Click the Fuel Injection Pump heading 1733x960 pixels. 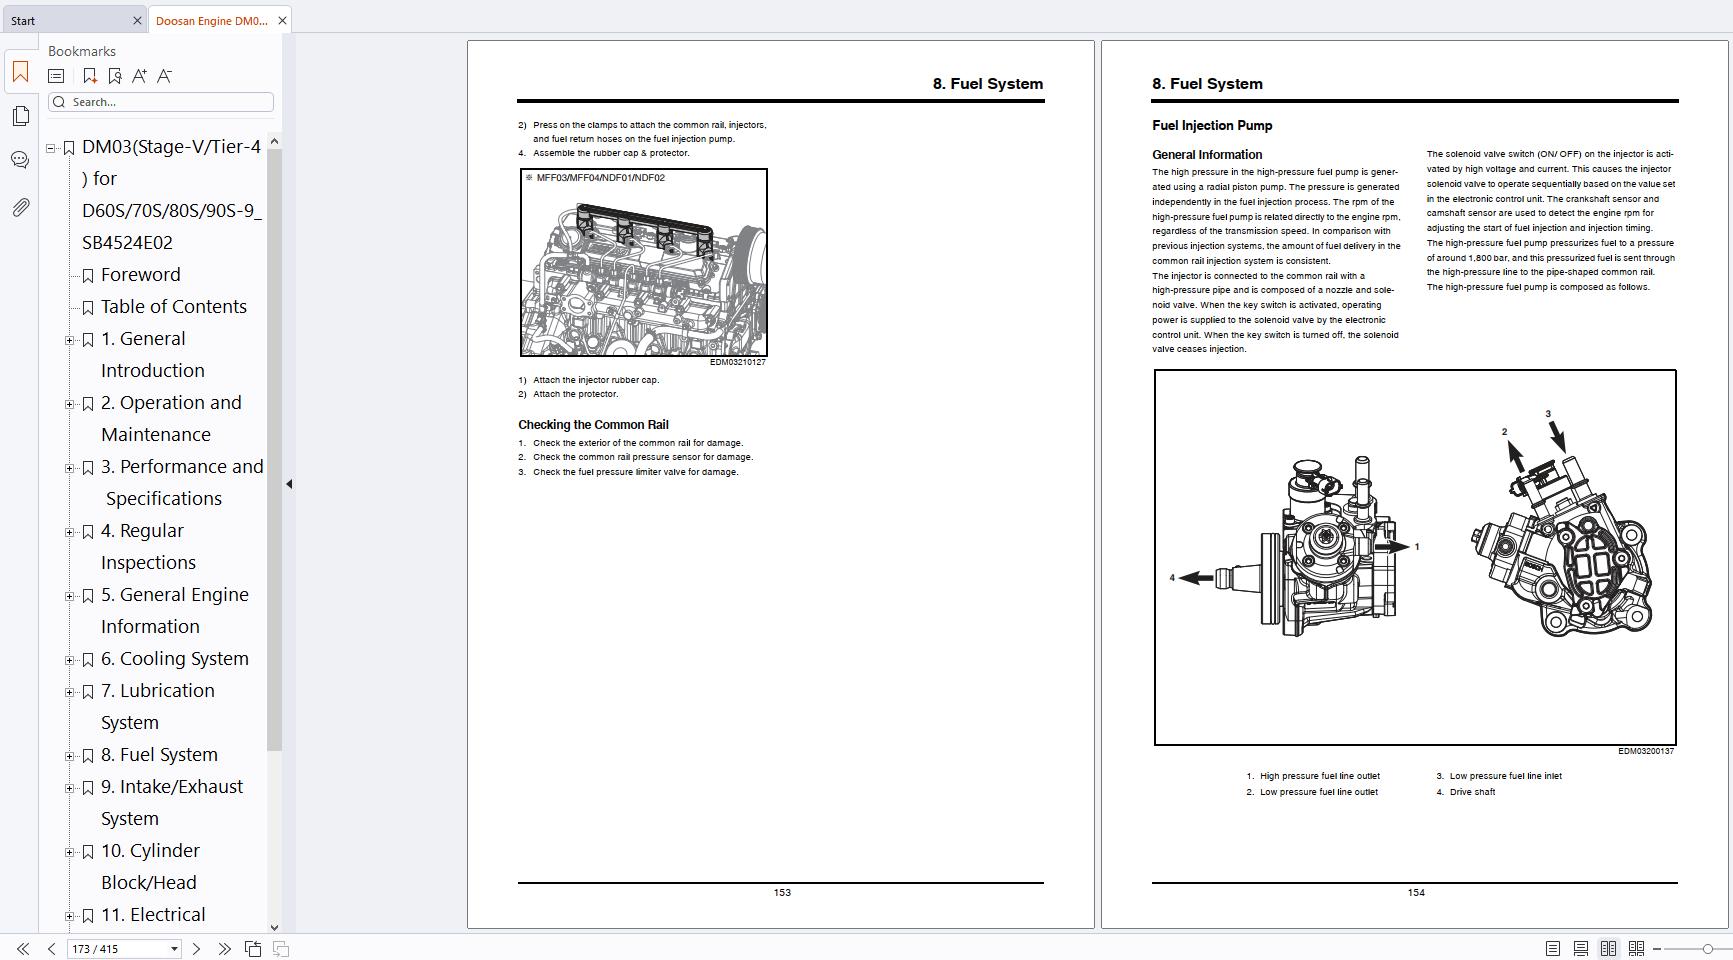(x=1212, y=125)
